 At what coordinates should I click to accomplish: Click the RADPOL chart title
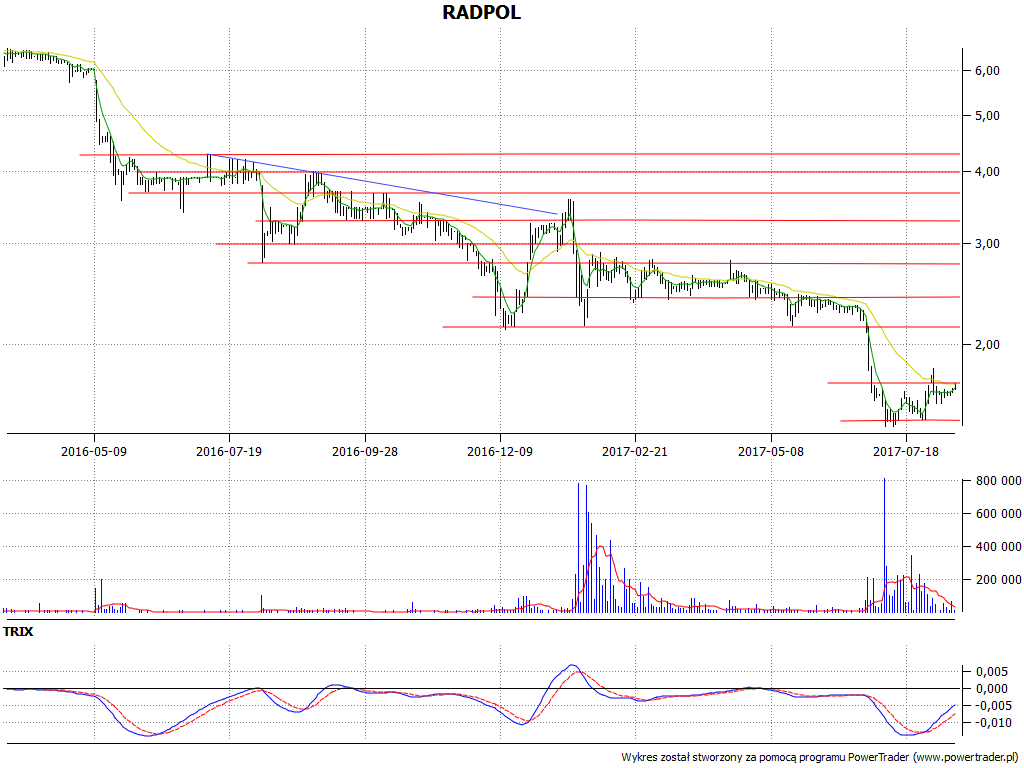pyautogui.click(x=481, y=12)
